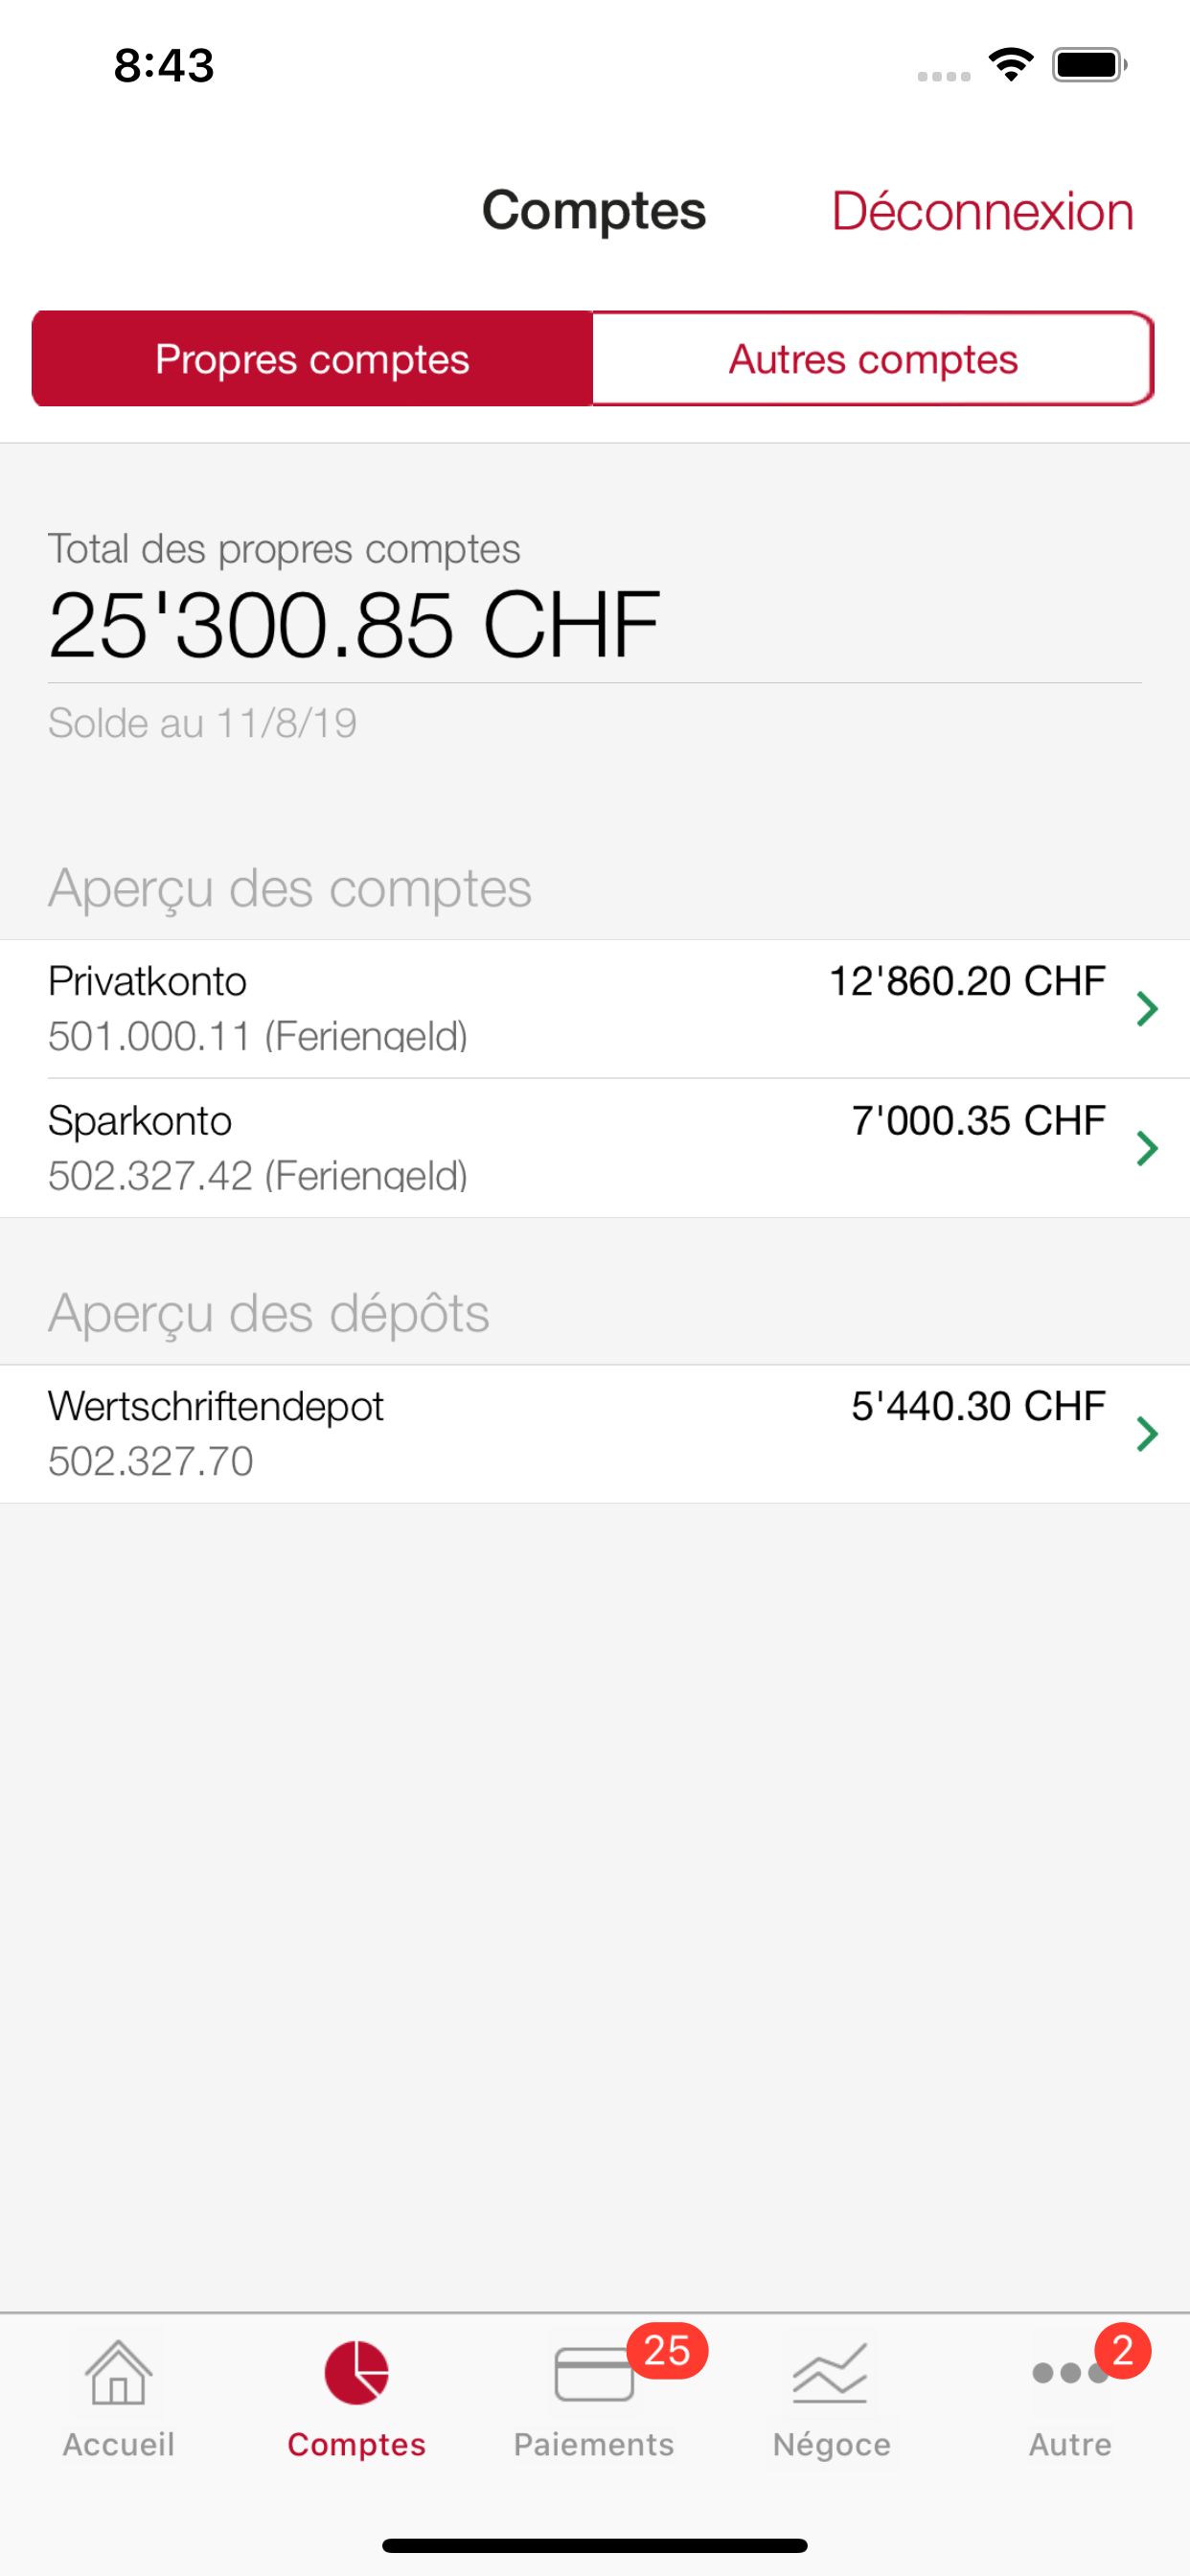Tap the Négoce tab label

tap(831, 2444)
